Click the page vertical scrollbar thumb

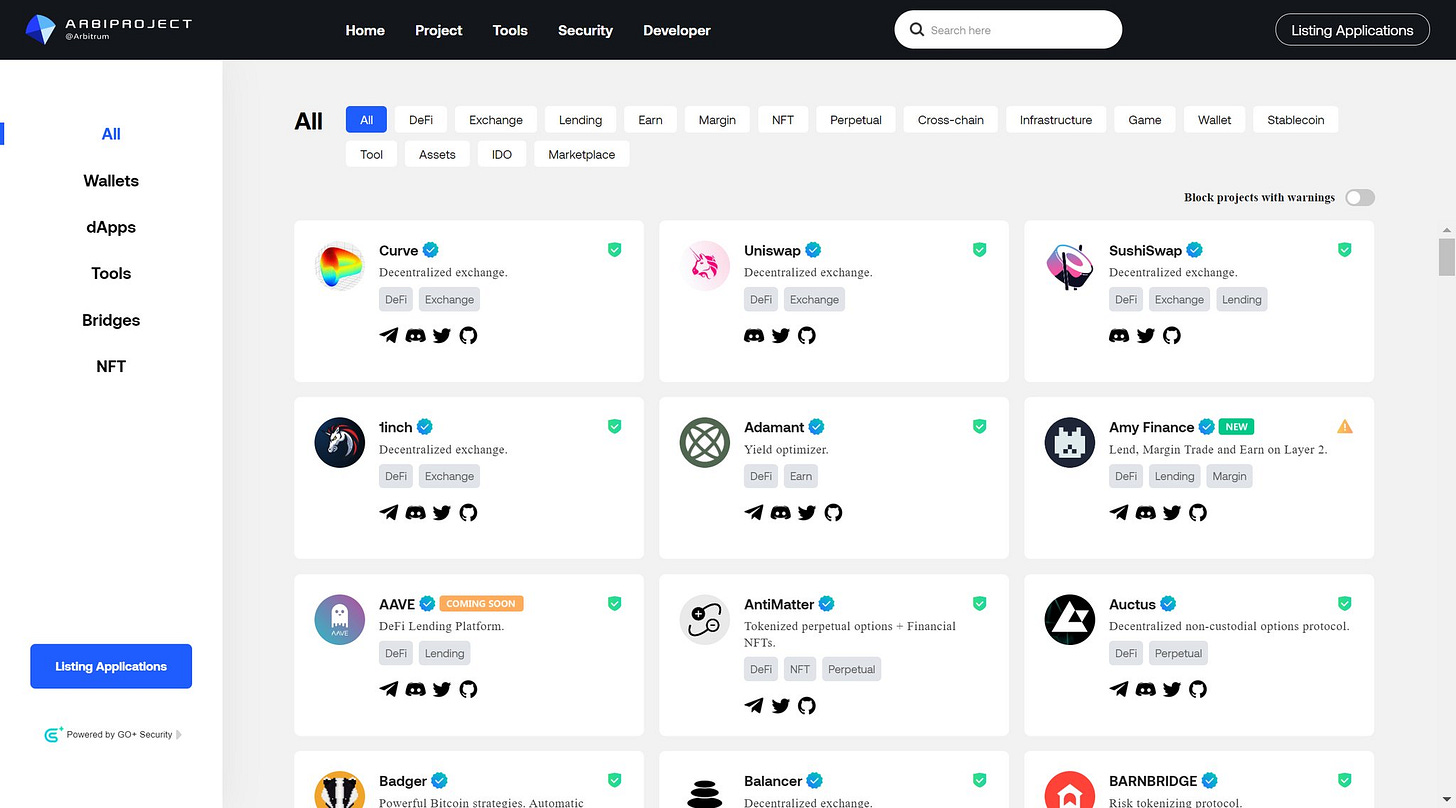[1446, 256]
